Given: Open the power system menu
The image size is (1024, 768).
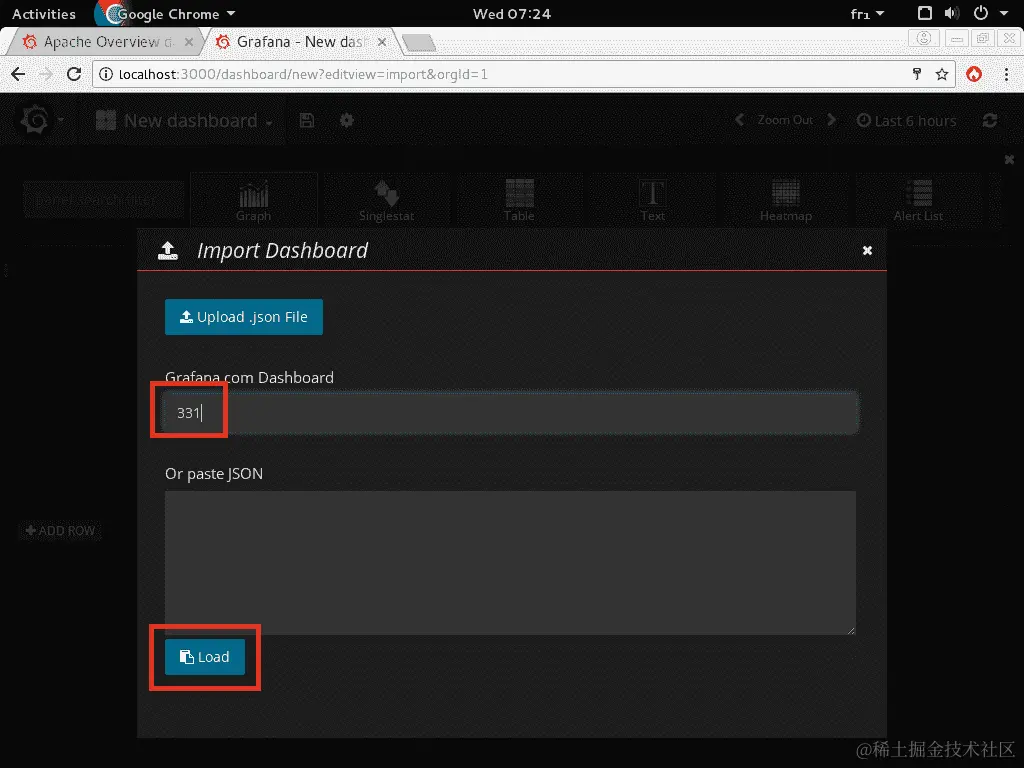Looking at the screenshot, I should [990, 14].
